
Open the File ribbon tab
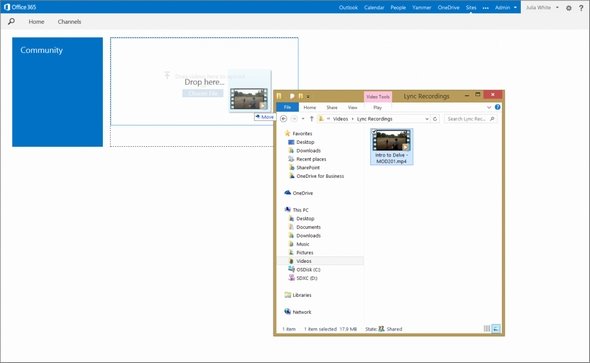coord(287,107)
